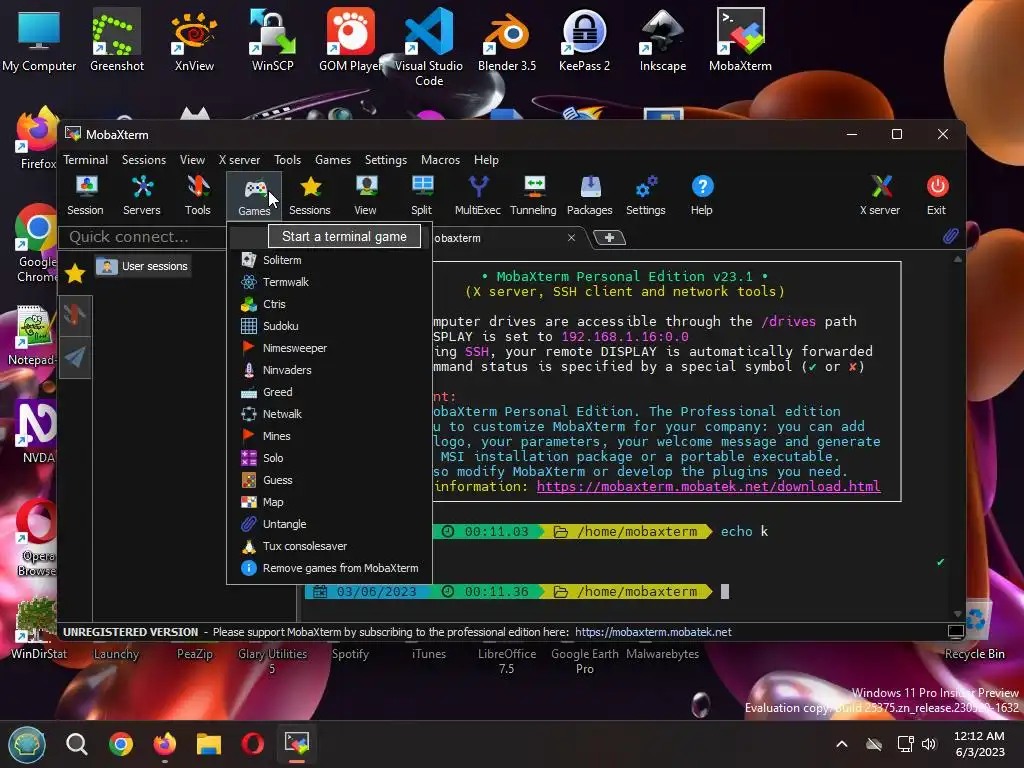This screenshot has width=1024, height=768.
Task: Open the Sessions star toolbar icon
Action: (x=310, y=195)
